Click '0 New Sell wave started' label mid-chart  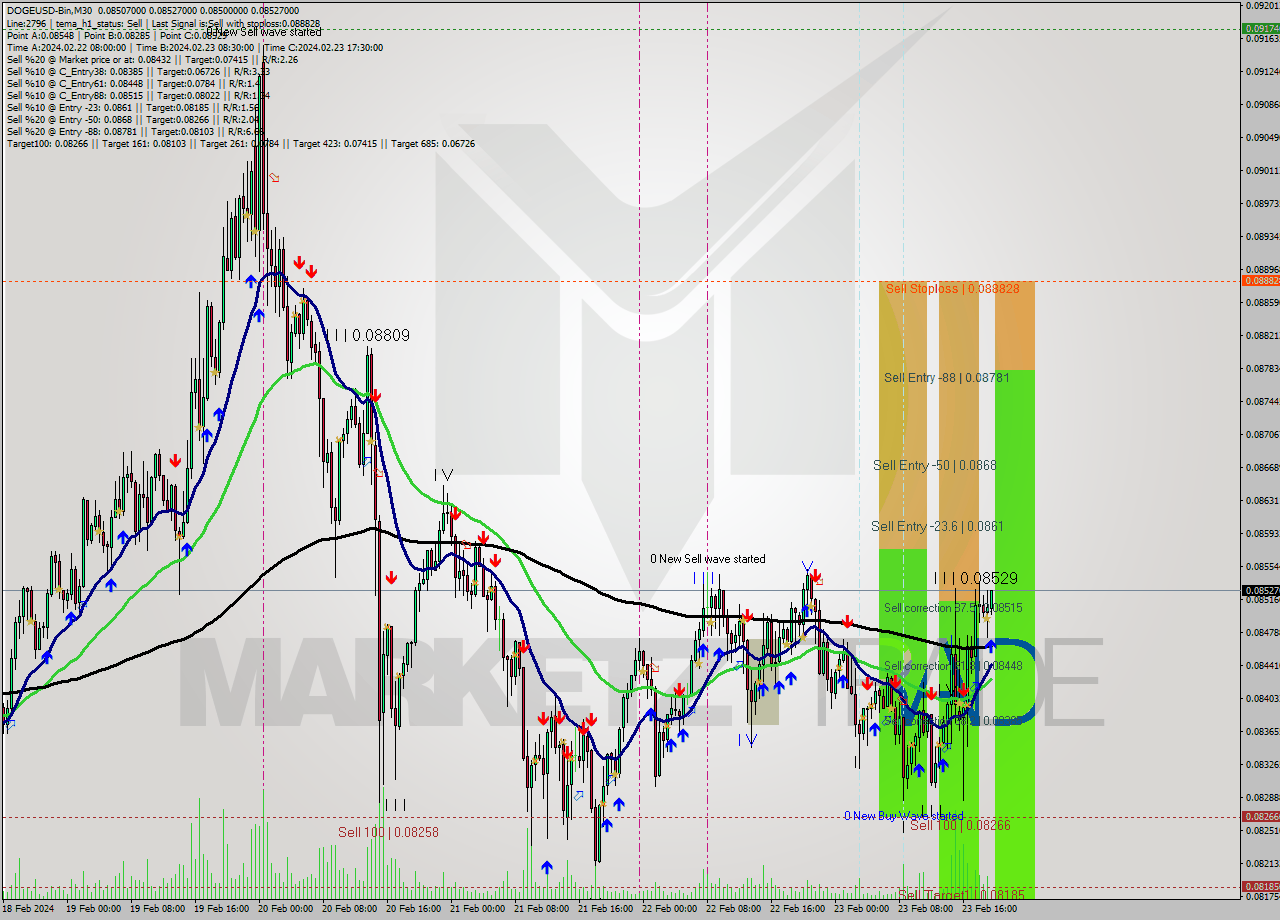coord(708,559)
